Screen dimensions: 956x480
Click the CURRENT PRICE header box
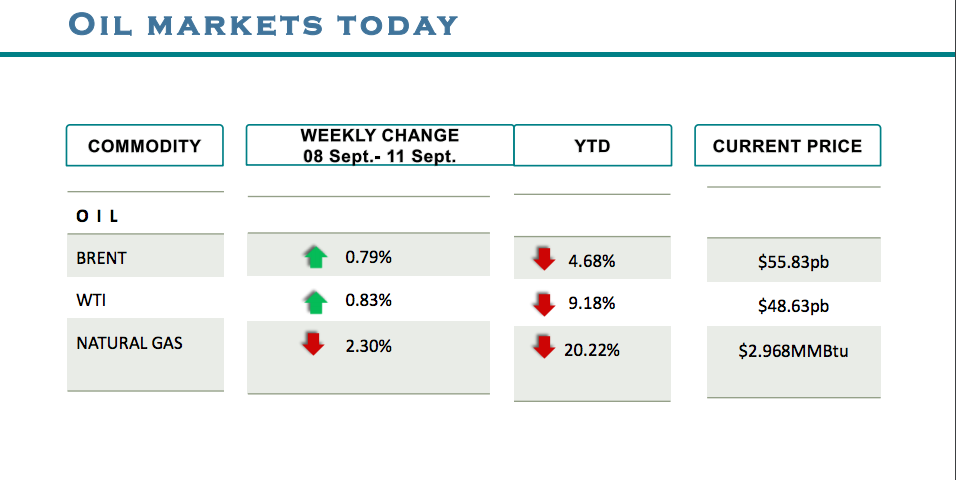coord(787,146)
